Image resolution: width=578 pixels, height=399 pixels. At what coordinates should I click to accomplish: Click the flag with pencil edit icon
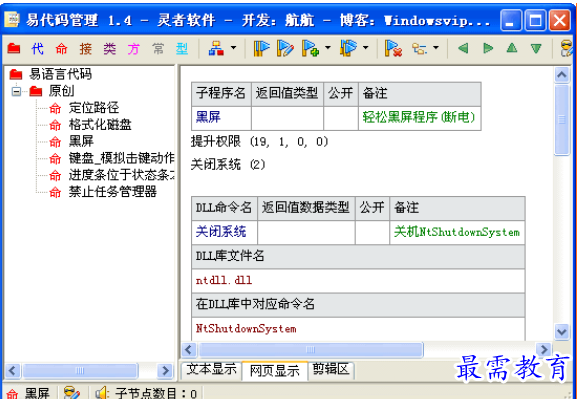click(286, 48)
